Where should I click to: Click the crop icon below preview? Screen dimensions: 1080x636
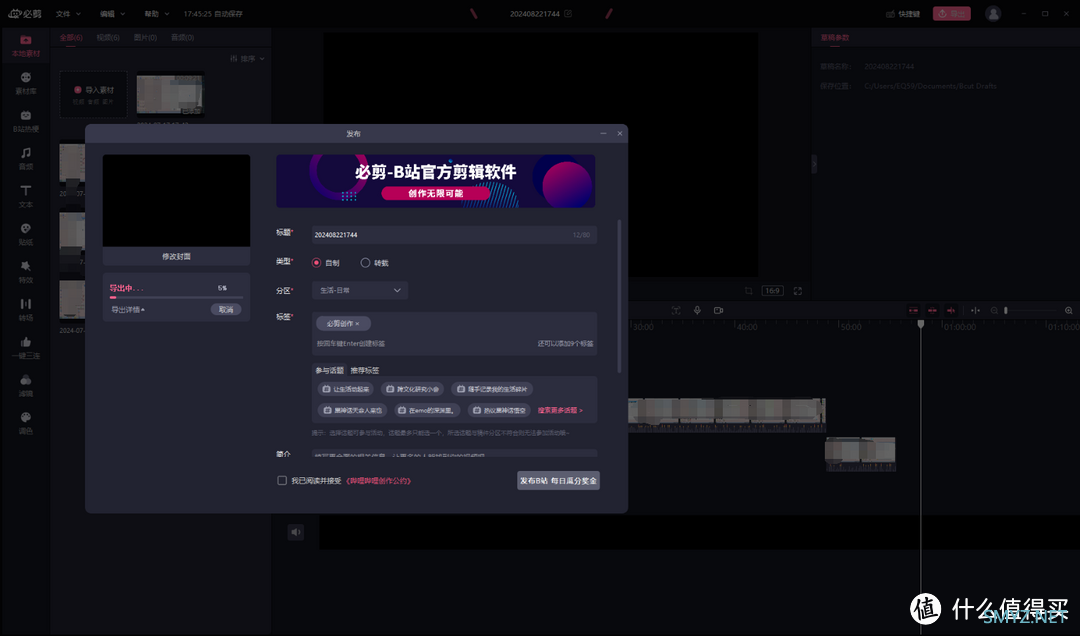click(749, 291)
